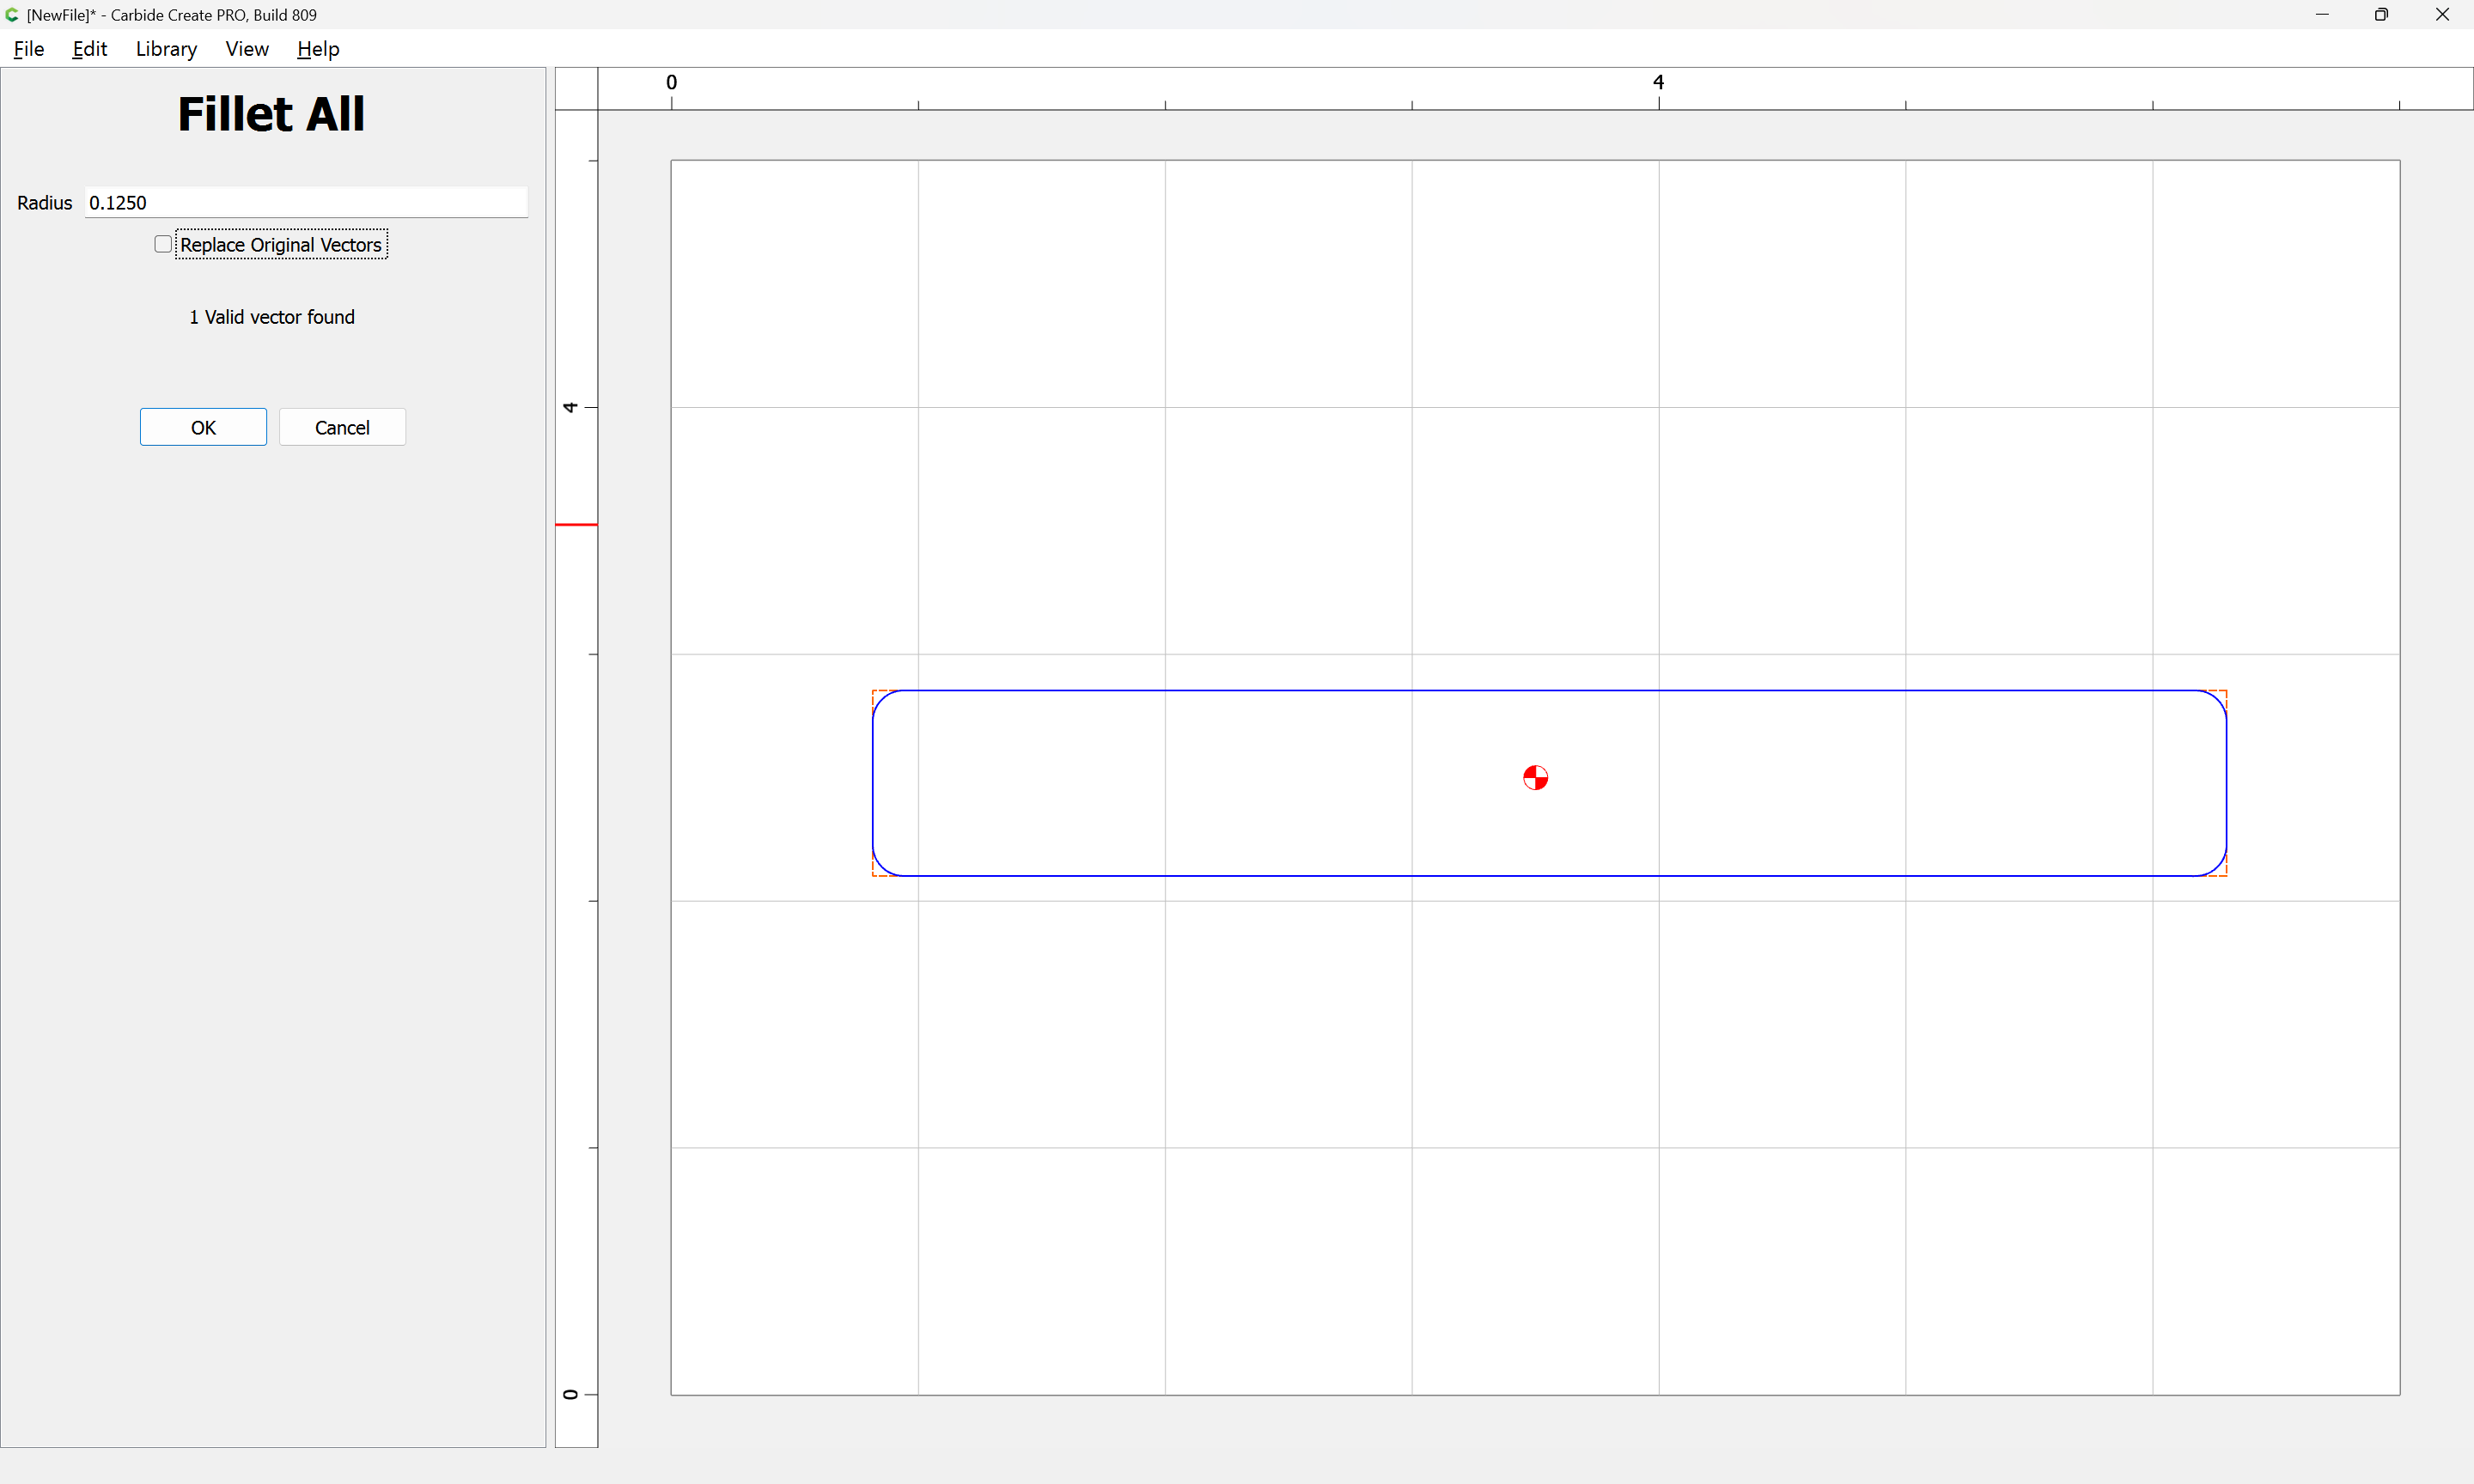The height and width of the screenshot is (1484, 2474).
Task: Click the red marker on vertical ruler
Action: pyautogui.click(x=576, y=524)
